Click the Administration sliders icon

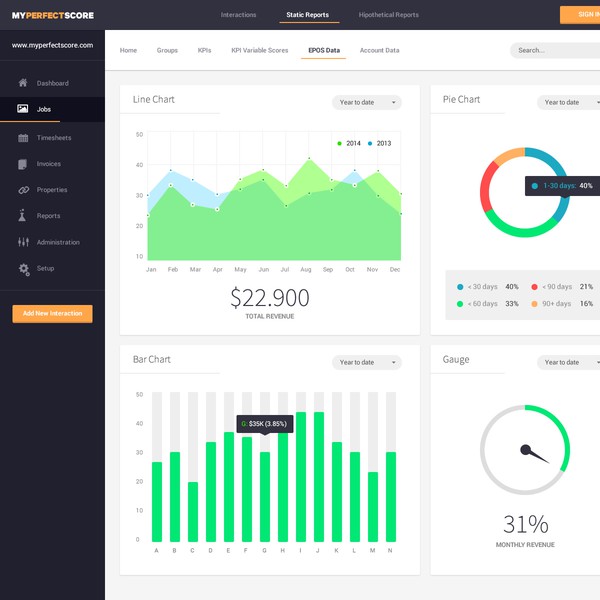click(x=23, y=242)
